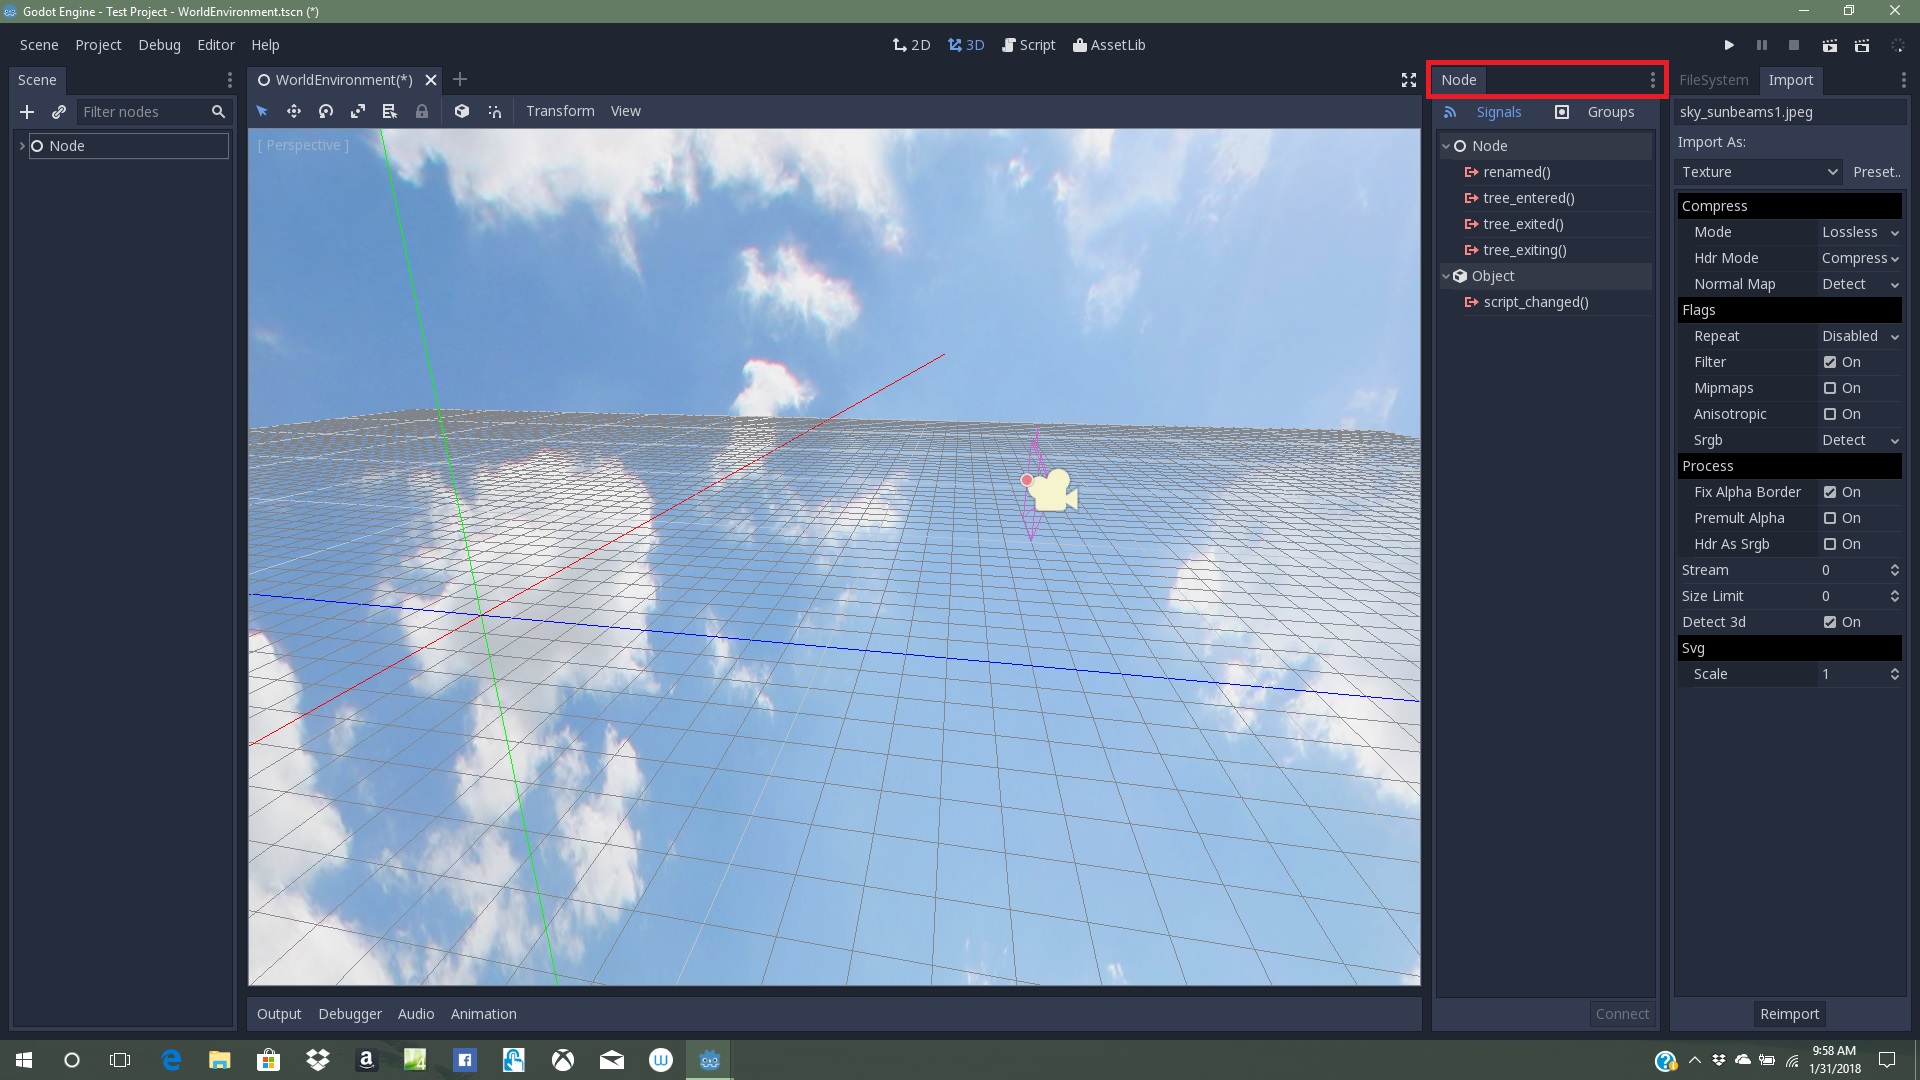The height and width of the screenshot is (1080, 1920).
Task: Toggle the Filter checkbox
Action: point(1830,362)
